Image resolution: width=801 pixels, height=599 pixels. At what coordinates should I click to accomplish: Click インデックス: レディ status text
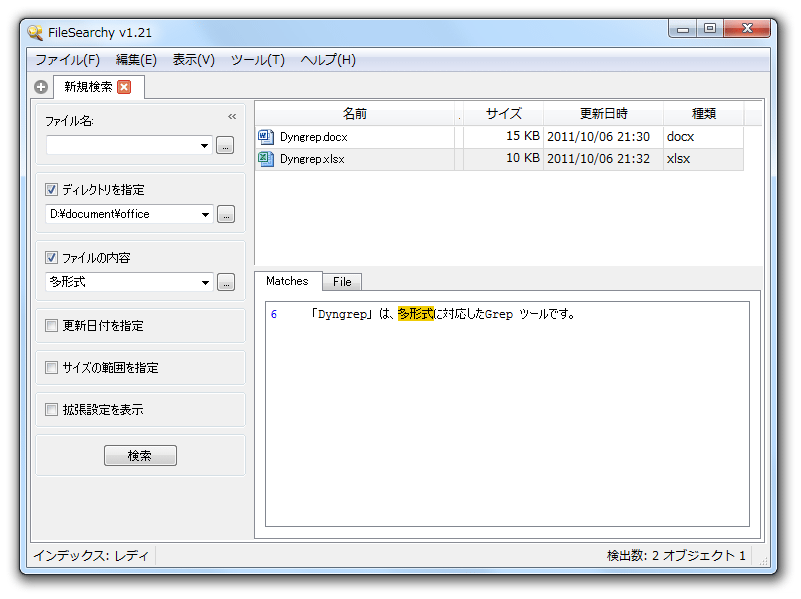pyautogui.click(x=91, y=556)
